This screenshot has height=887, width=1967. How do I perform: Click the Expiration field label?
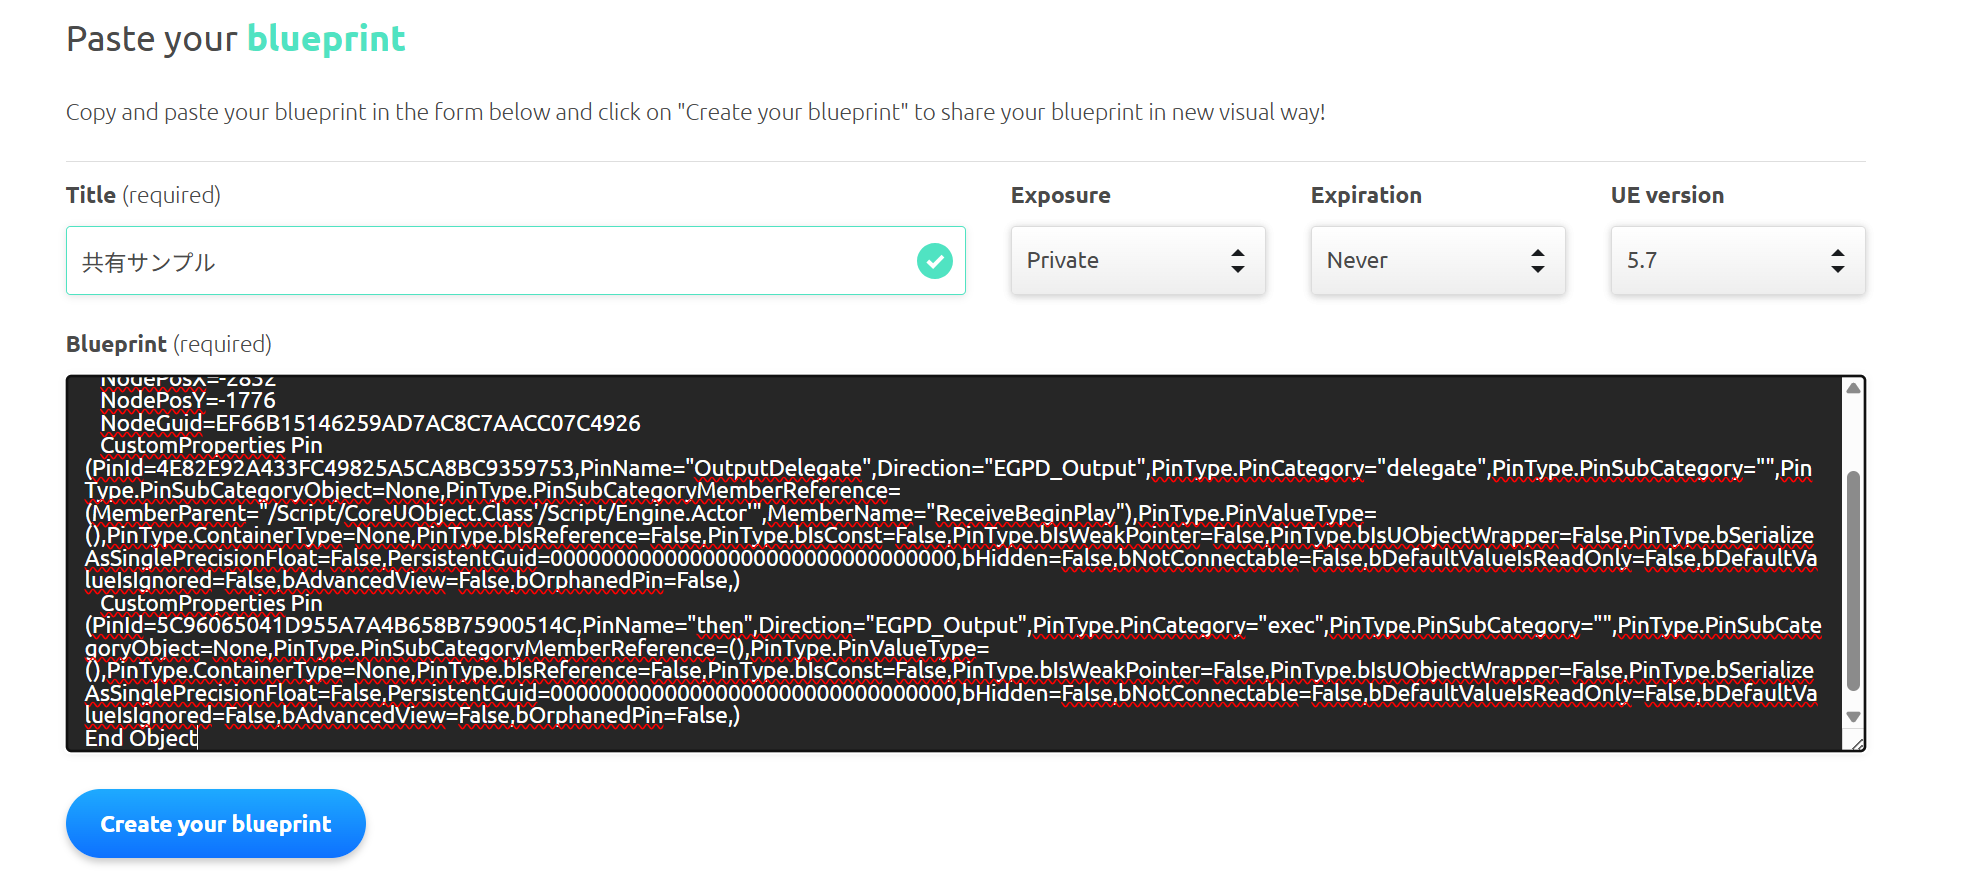(x=1365, y=195)
